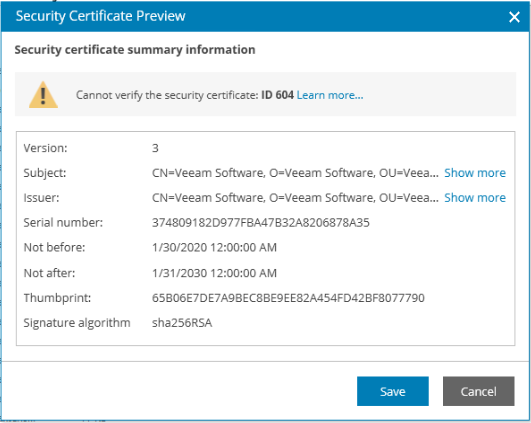Click the 'Version:' label
The height and width of the screenshot is (423, 531).
pyautogui.click(x=45, y=148)
